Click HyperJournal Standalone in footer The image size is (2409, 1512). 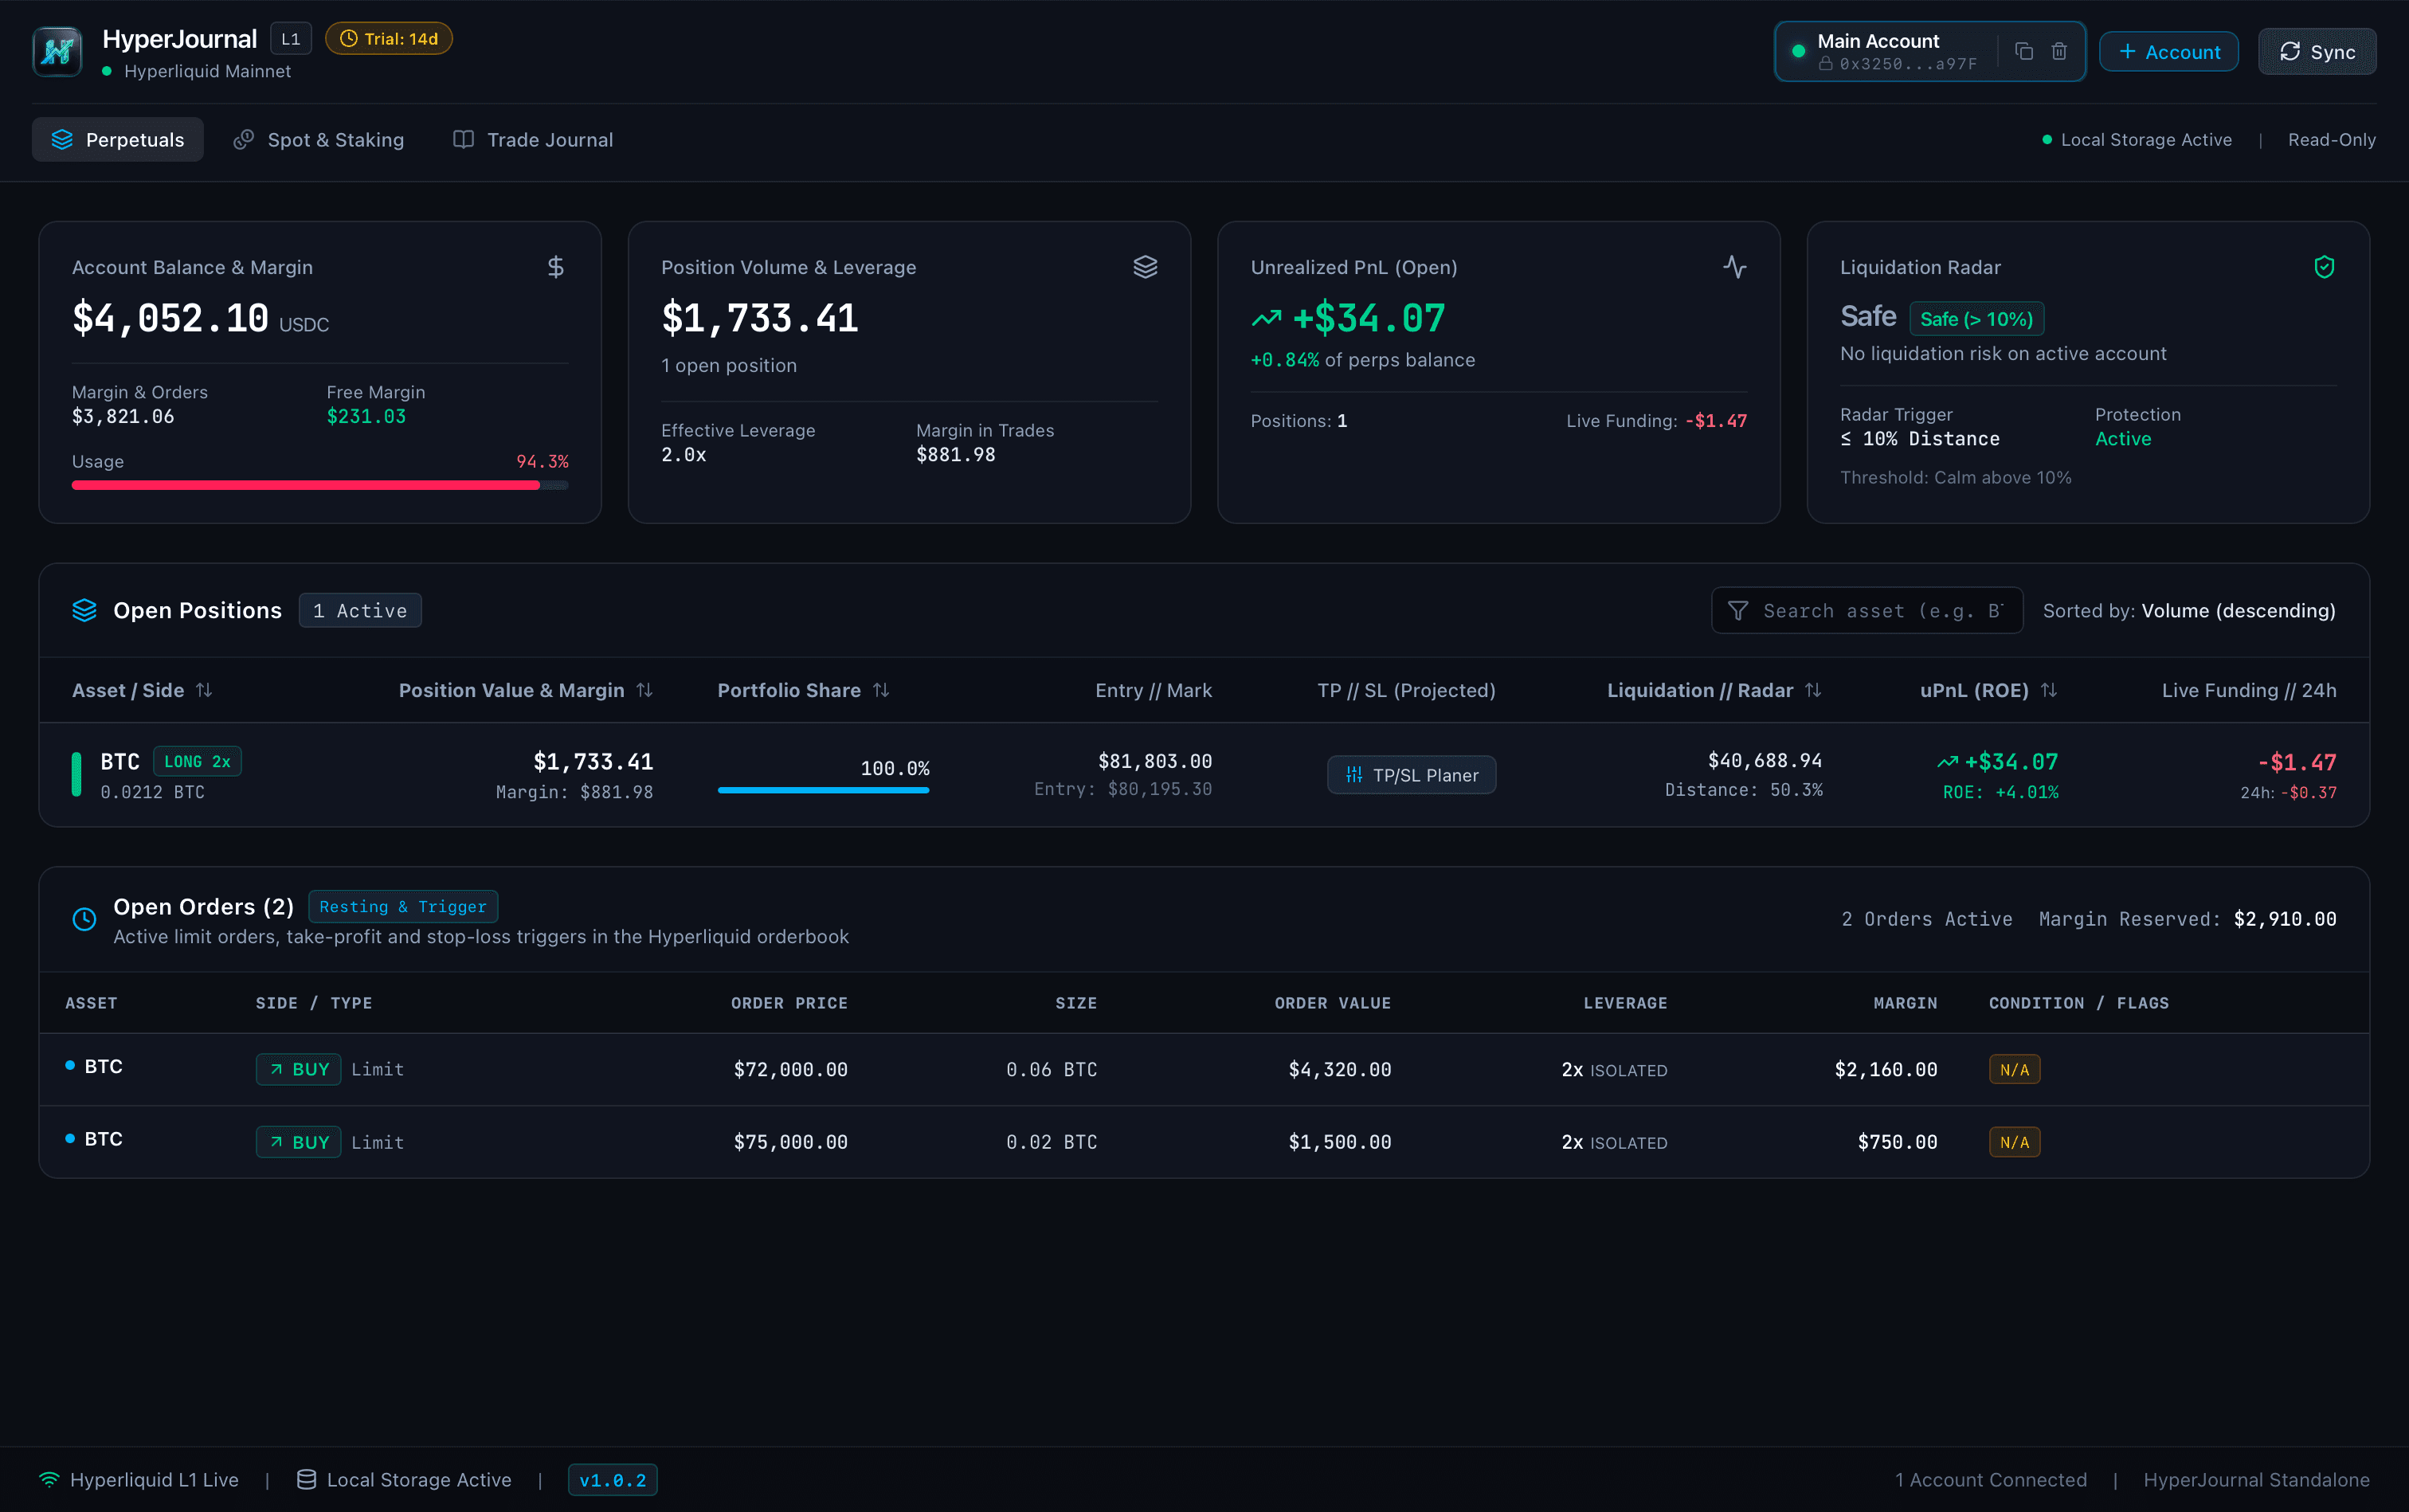click(2256, 1480)
